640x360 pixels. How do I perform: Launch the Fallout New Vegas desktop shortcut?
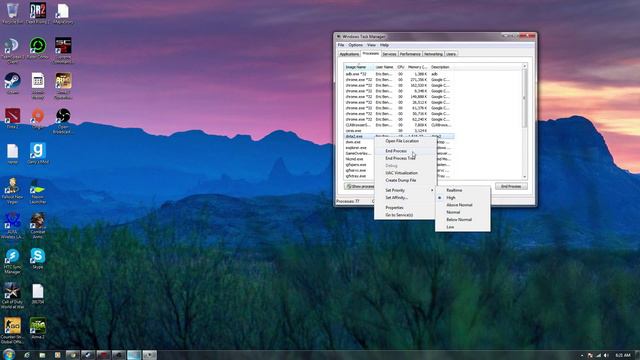click(x=13, y=191)
